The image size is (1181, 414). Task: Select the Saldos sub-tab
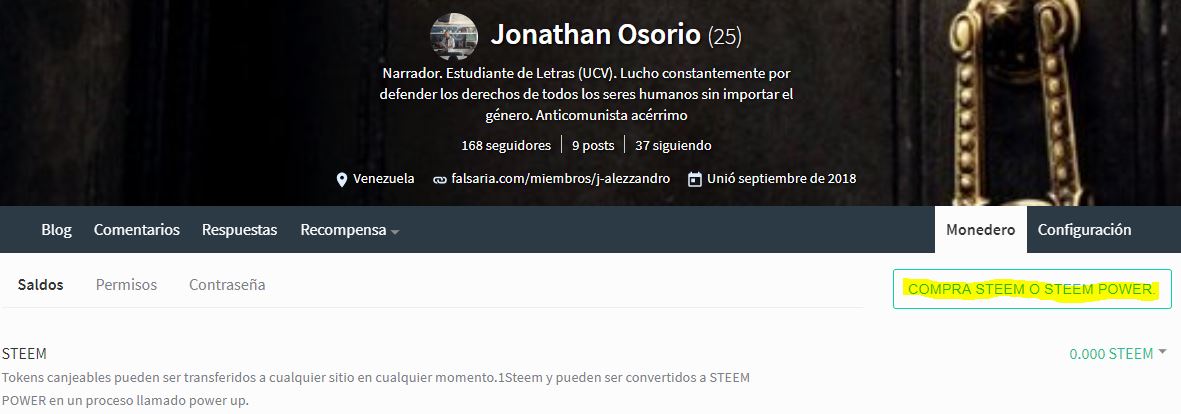coord(41,285)
